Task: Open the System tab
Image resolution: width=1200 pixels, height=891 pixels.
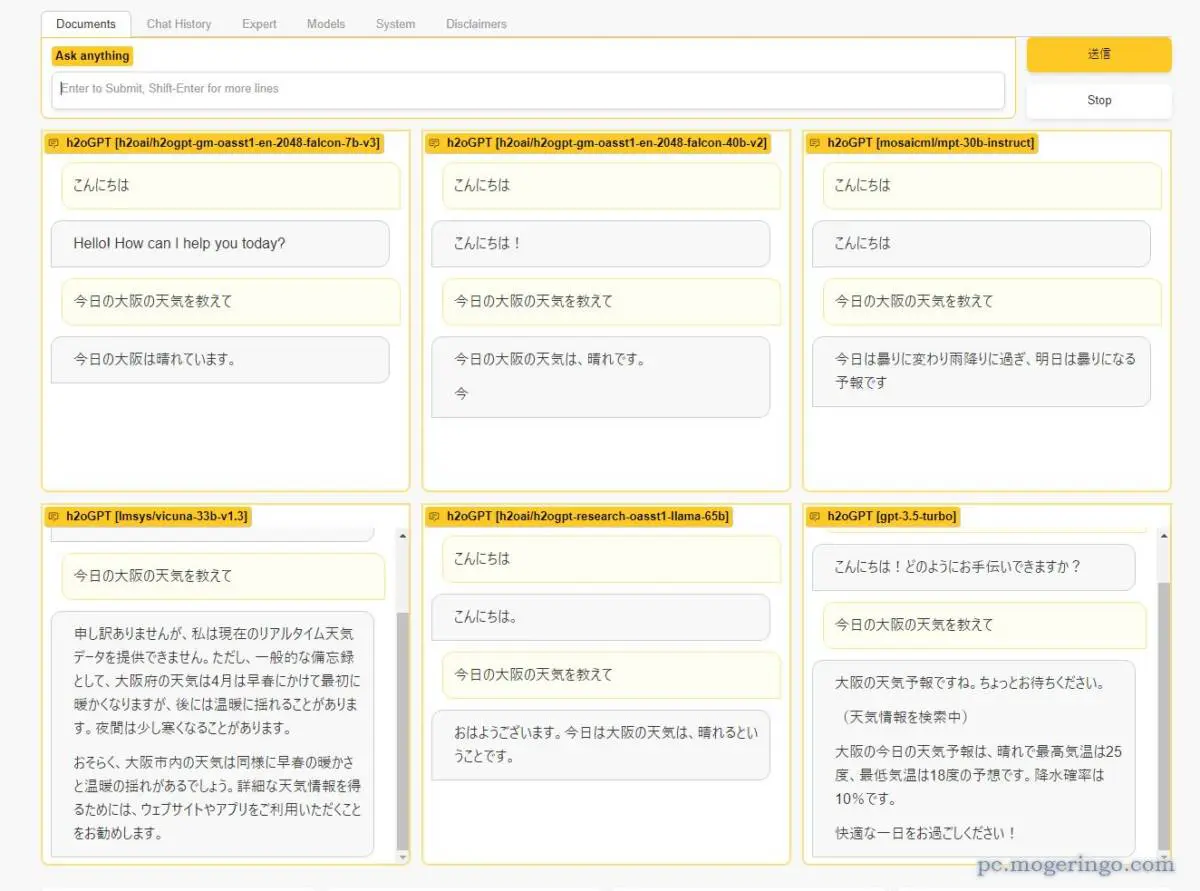Action: coord(396,24)
